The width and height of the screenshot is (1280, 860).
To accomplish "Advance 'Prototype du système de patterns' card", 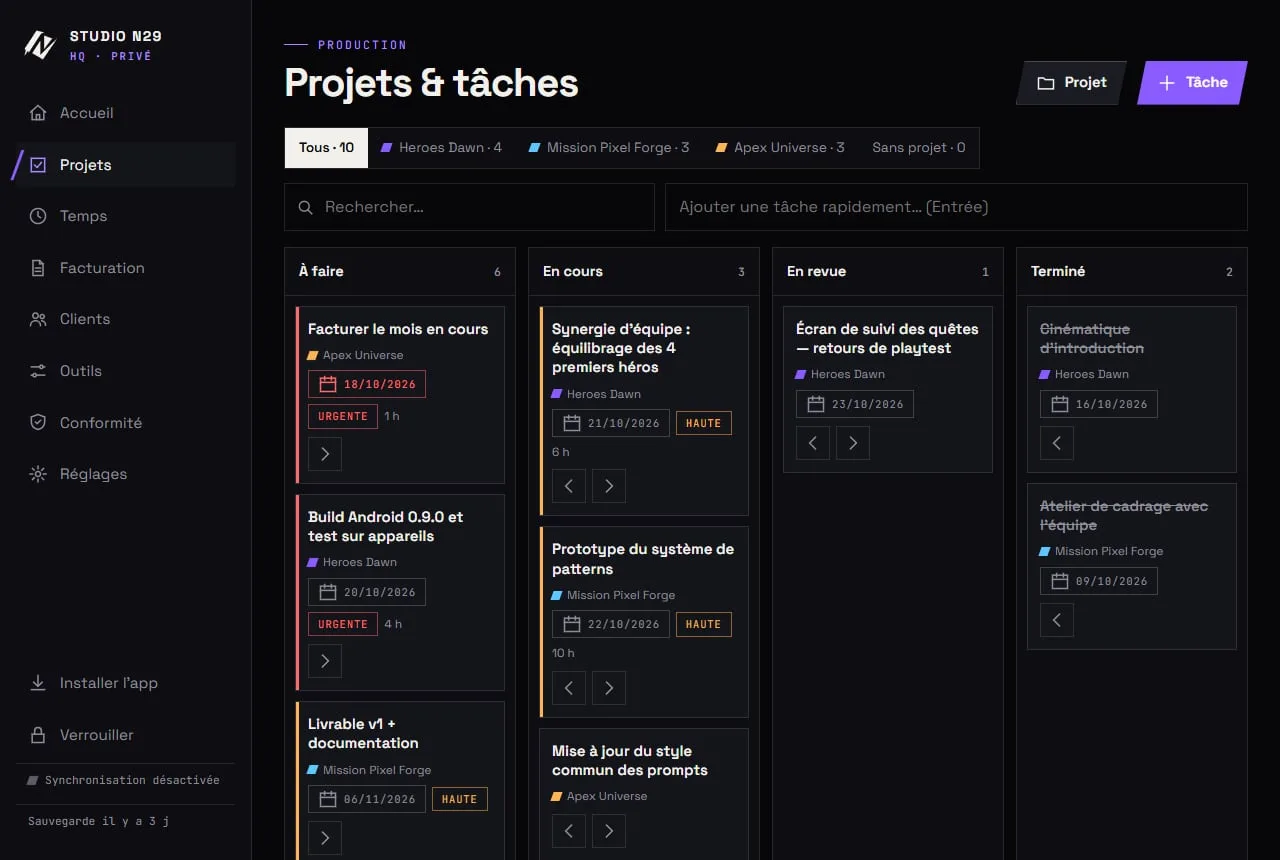I will click(609, 688).
